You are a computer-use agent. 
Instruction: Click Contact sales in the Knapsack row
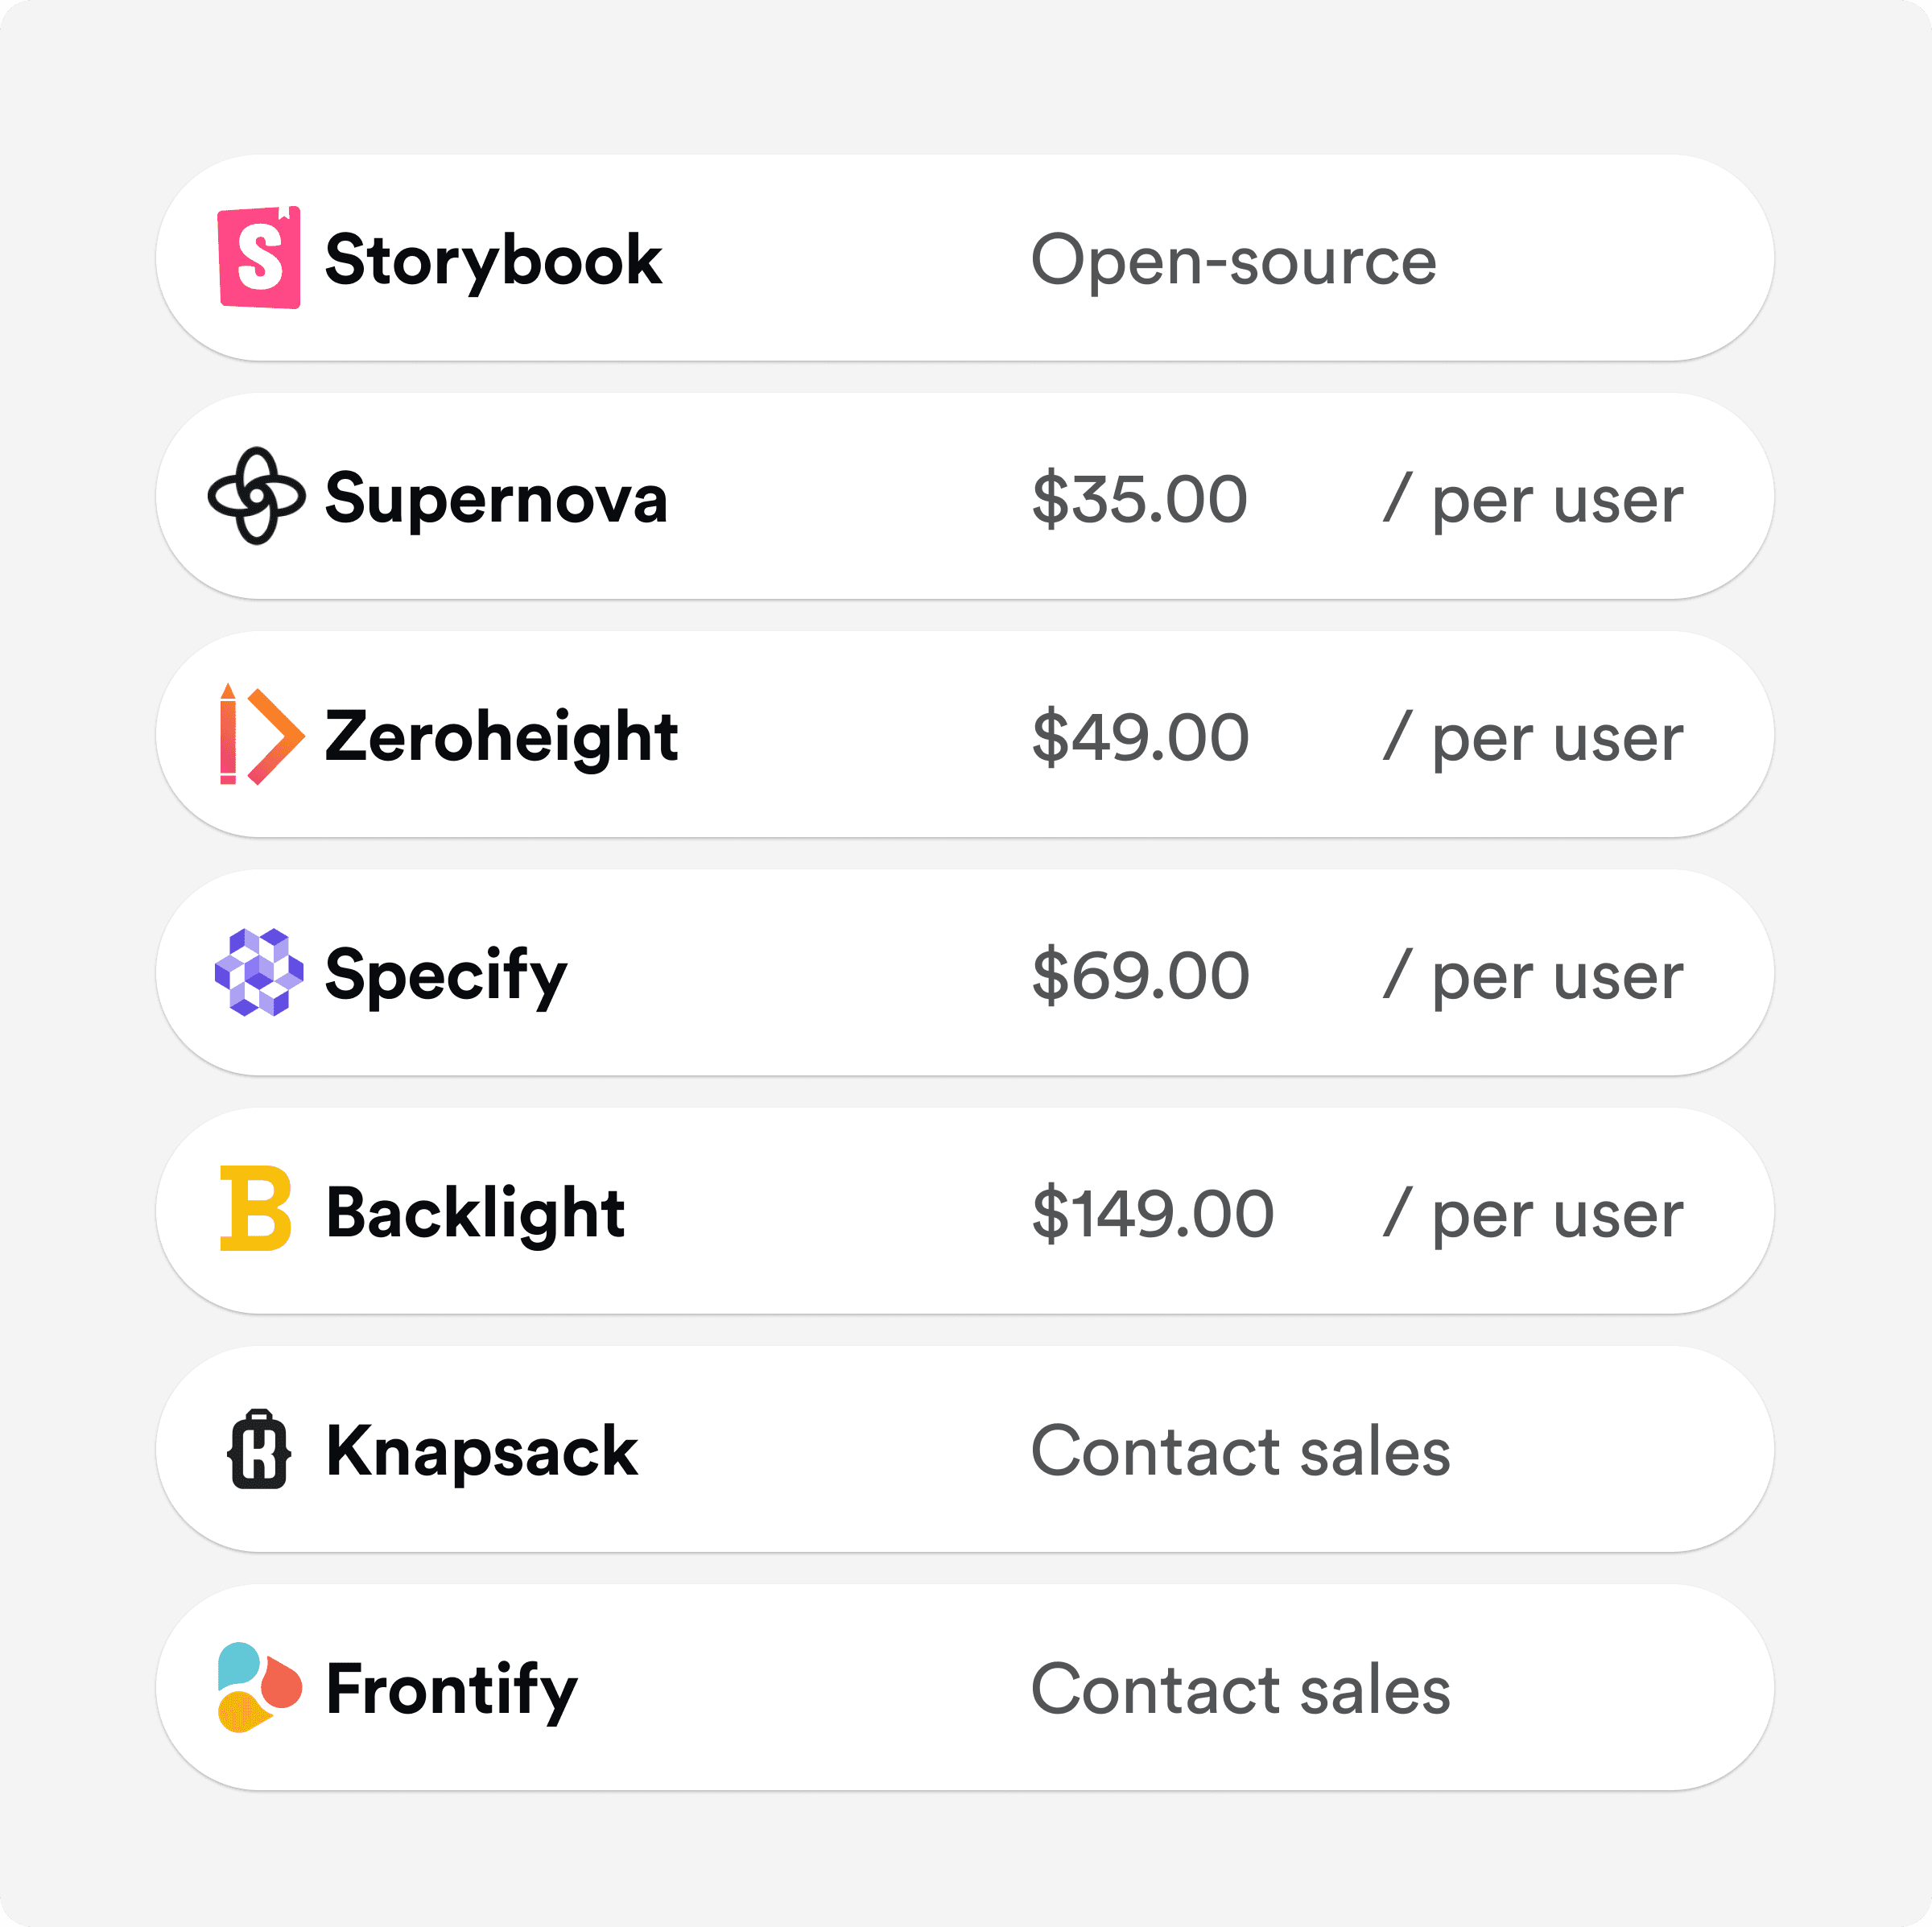point(1240,1451)
